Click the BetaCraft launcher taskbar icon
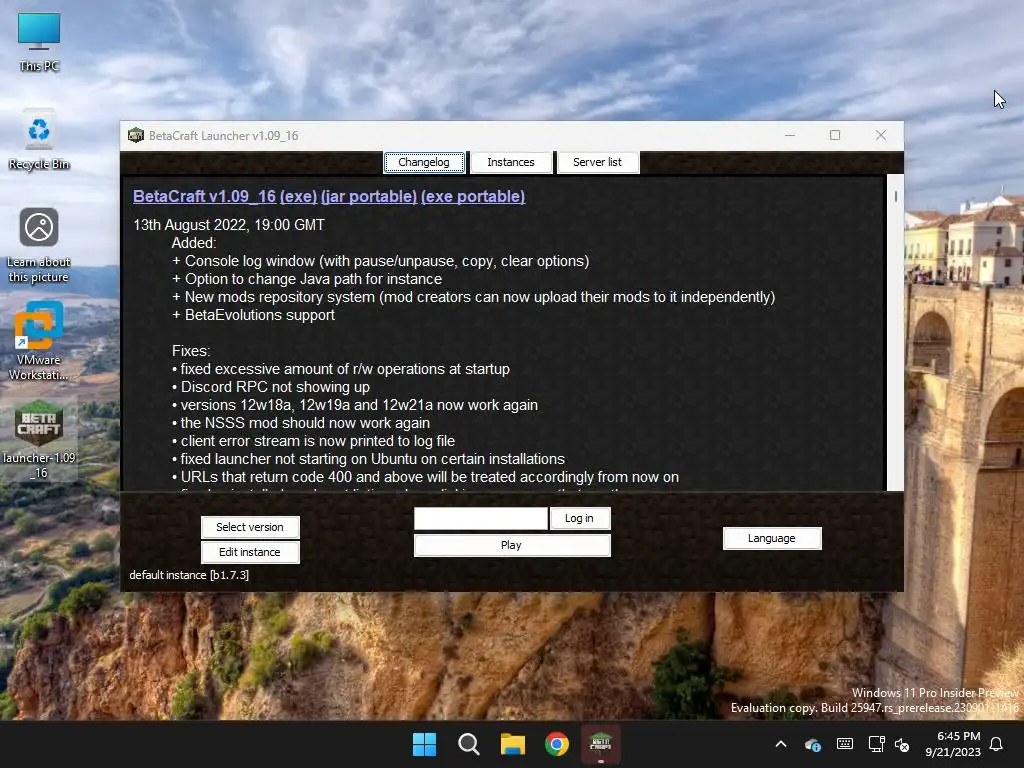 (600, 744)
